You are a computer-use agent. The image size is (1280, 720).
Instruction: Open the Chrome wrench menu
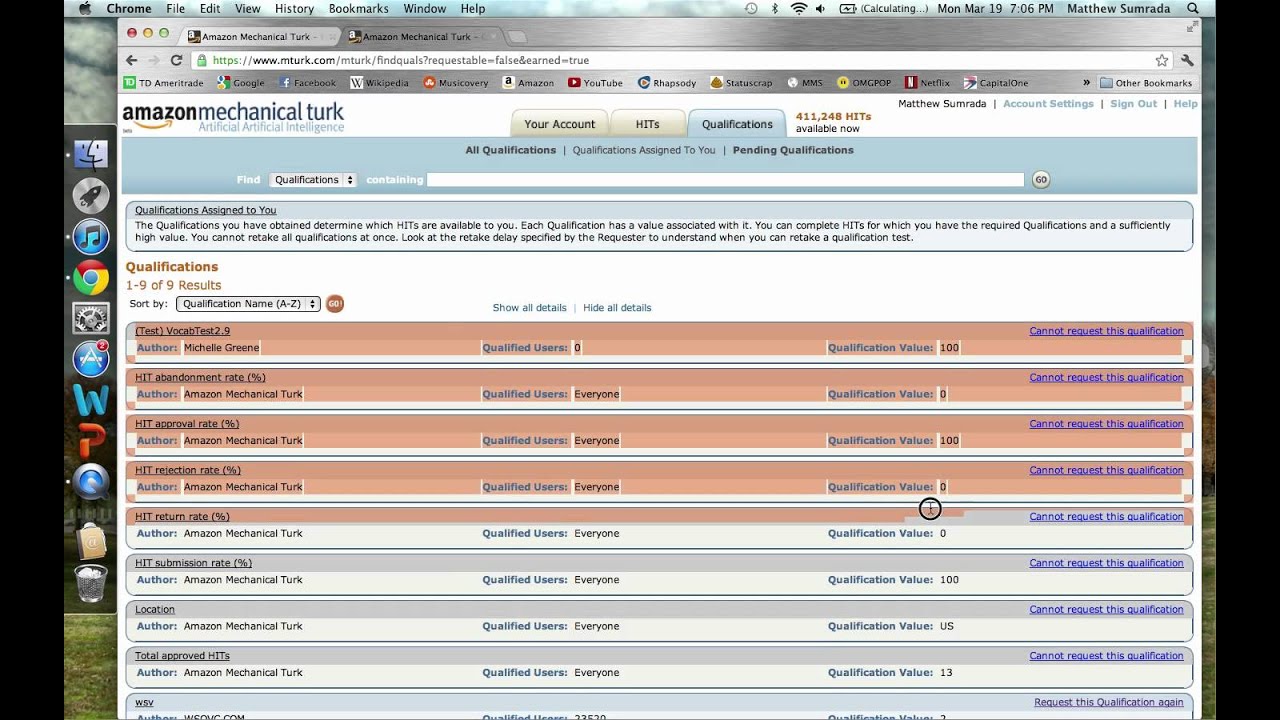point(1187,60)
